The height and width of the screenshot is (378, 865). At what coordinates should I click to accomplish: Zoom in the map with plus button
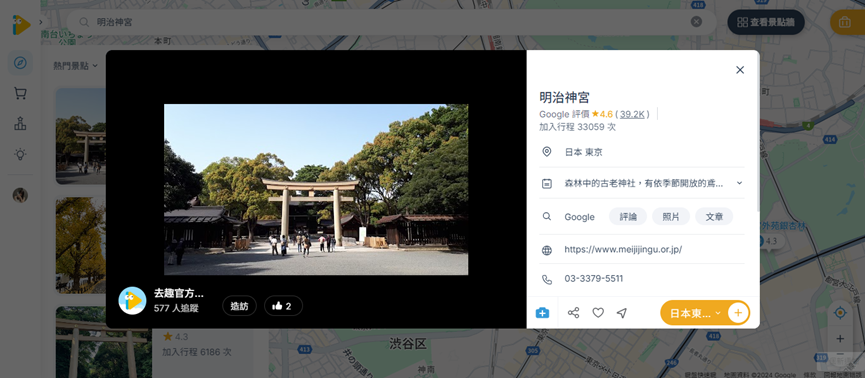(x=840, y=338)
